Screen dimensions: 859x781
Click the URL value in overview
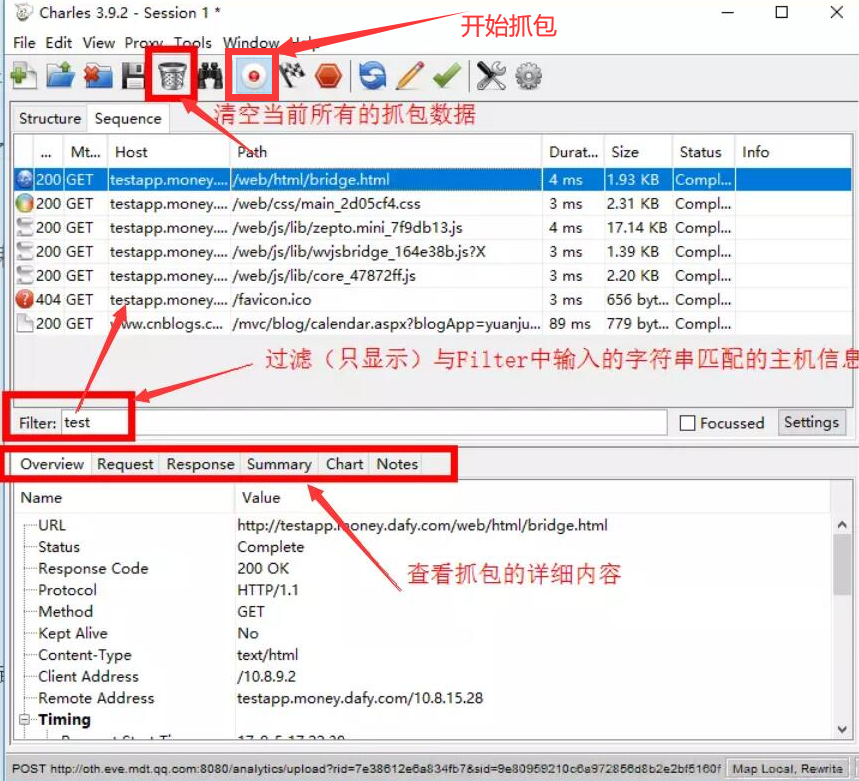point(422,525)
